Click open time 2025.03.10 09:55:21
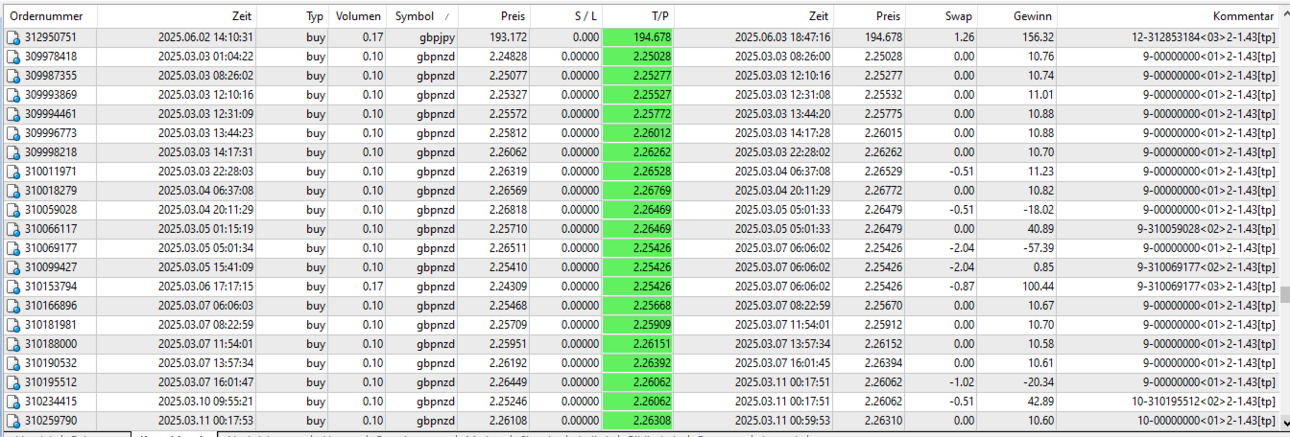 pyautogui.click(x=206, y=401)
